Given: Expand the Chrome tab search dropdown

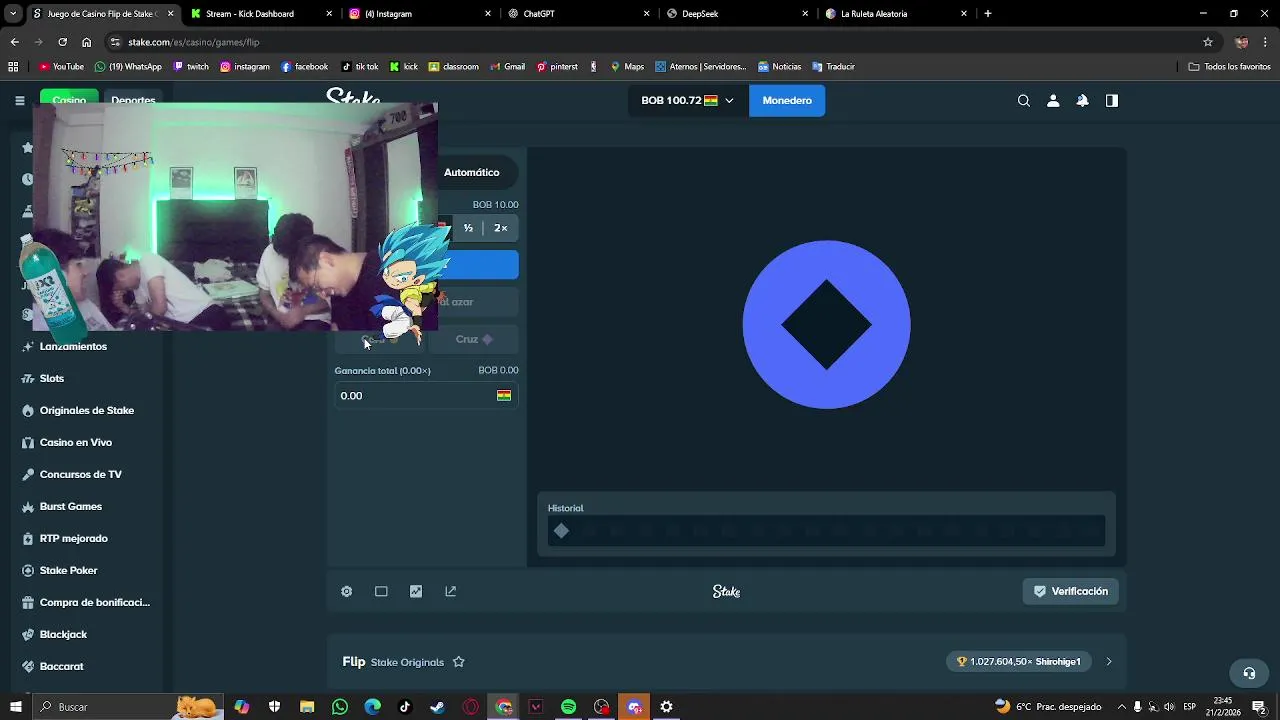Looking at the screenshot, I should (13, 14).
